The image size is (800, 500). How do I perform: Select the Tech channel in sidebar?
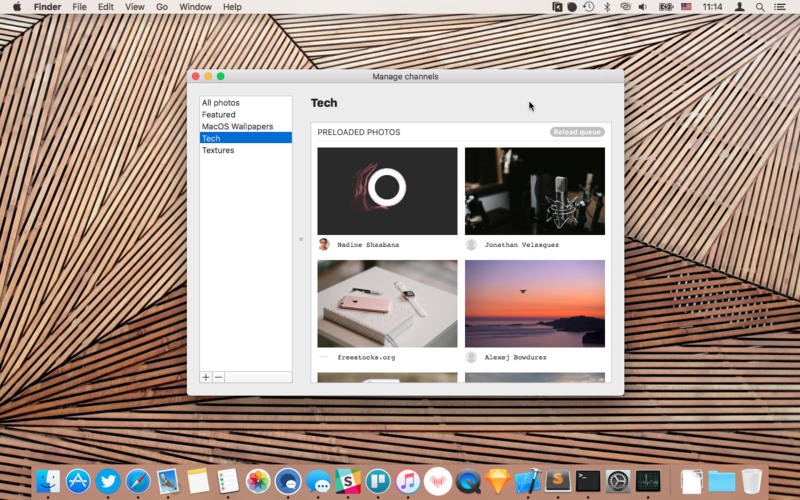245,138
